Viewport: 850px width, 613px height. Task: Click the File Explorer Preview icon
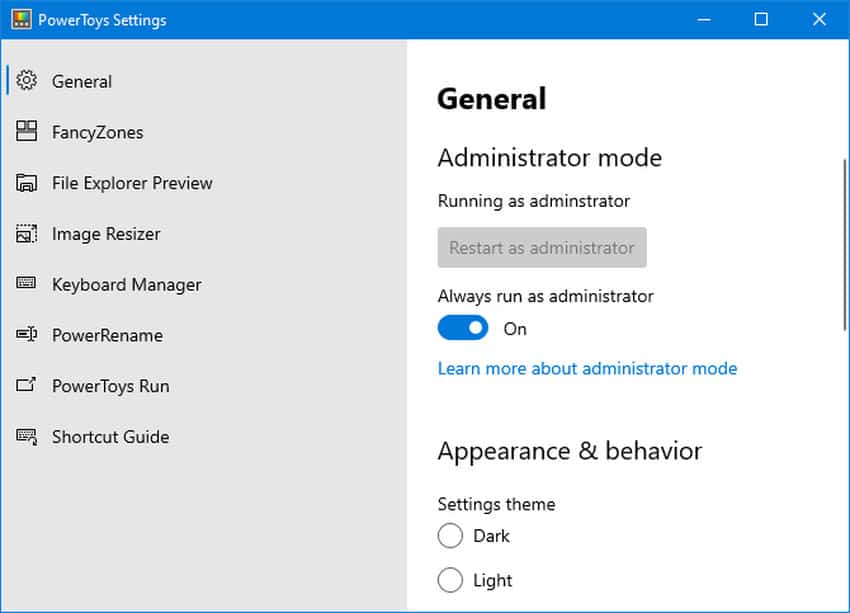26,183
